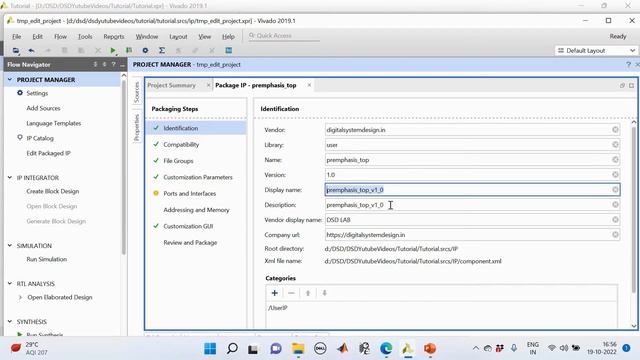Open the Reports menu

coord(113,36)
